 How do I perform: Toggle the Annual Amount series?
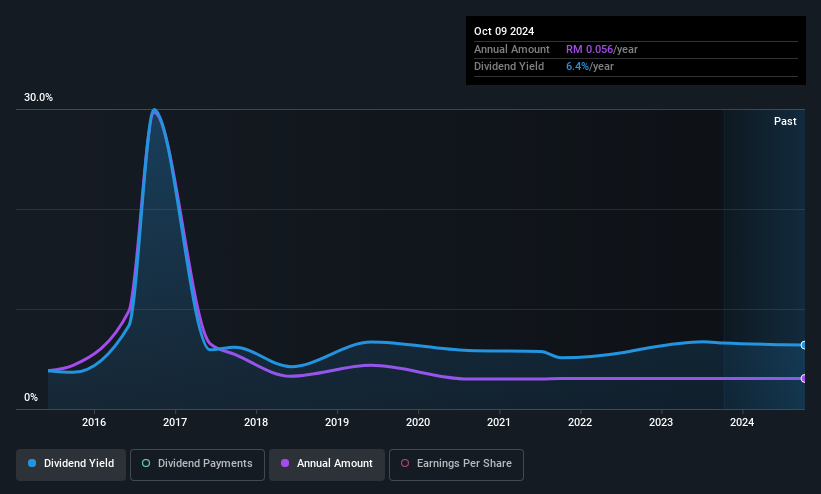click(327, 464)
